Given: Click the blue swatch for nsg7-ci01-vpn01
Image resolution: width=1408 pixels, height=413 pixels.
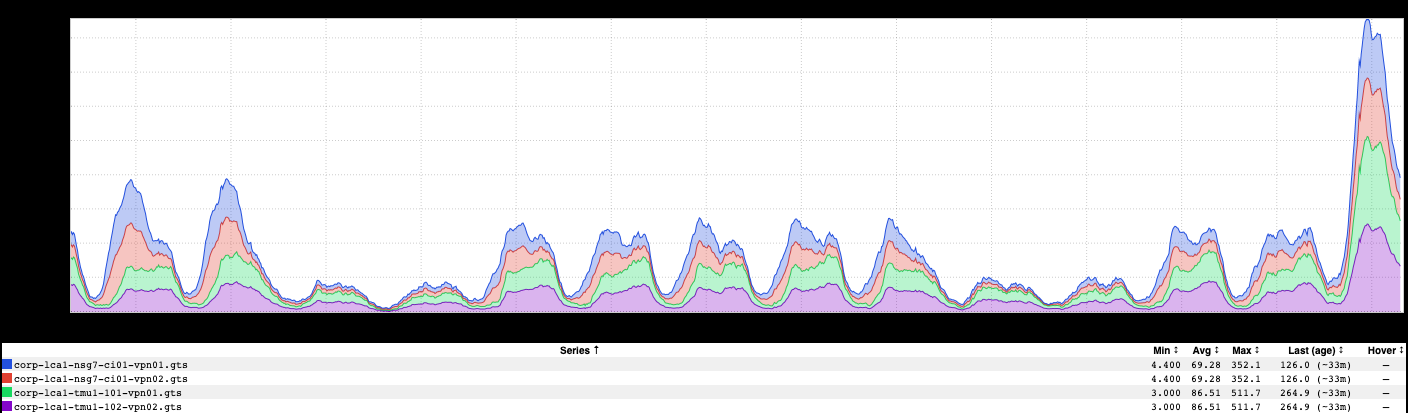Looking at the screenshot, I should 7,365.
